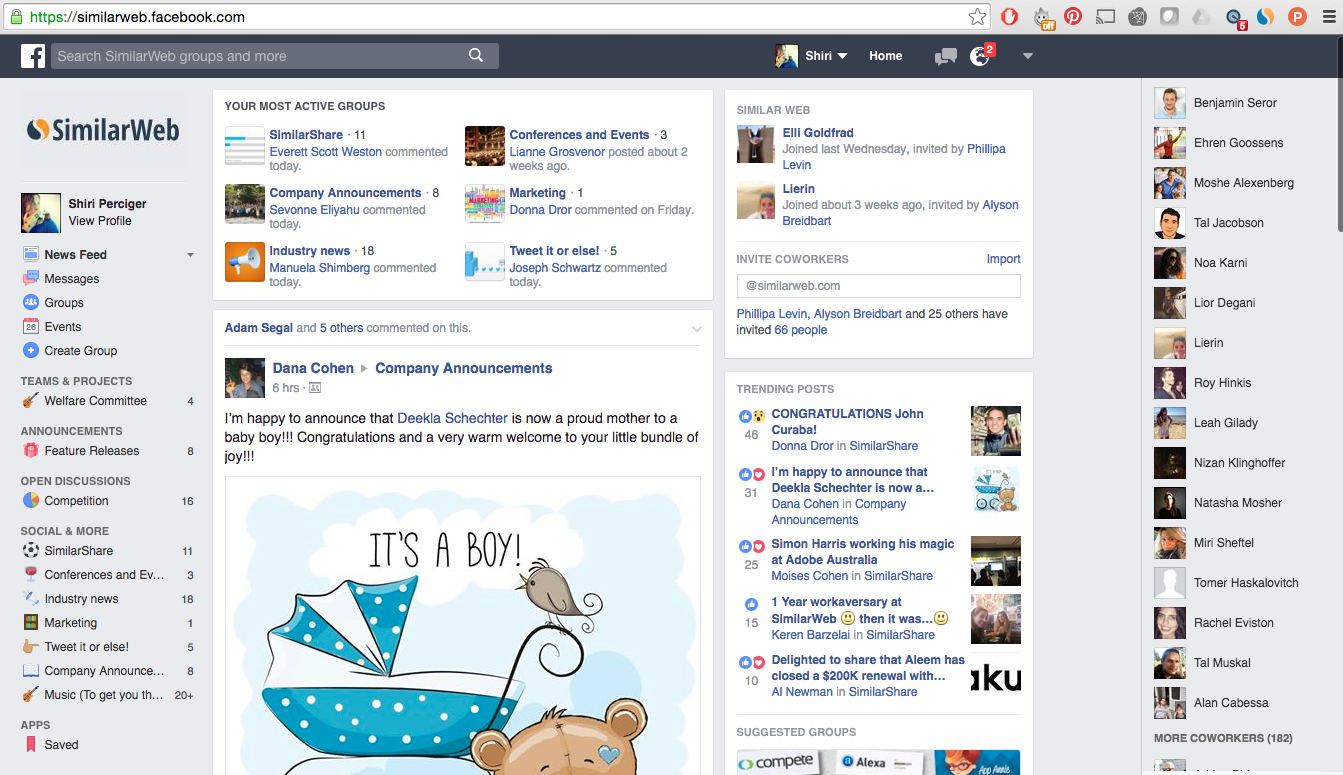This screenshot has height=775, width=1343.
Task: Open the messages chat bubbles icon
Action: point(945,57)
